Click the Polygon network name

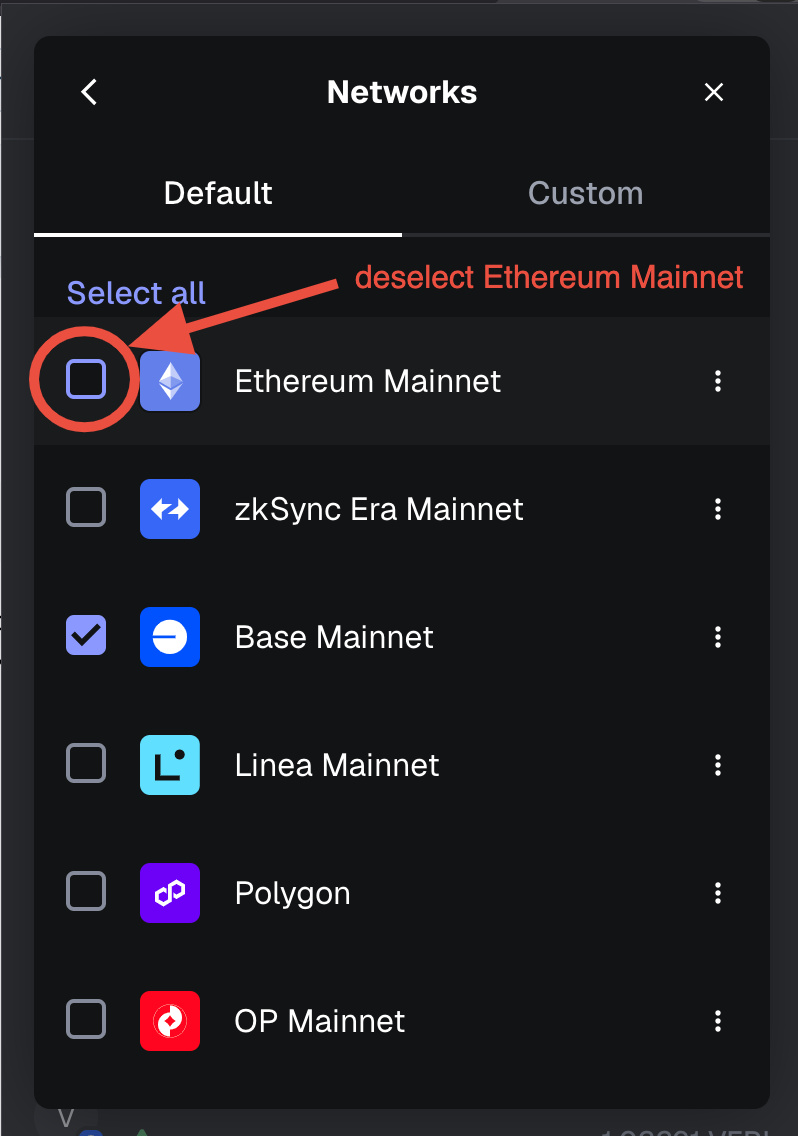[293, 893]
